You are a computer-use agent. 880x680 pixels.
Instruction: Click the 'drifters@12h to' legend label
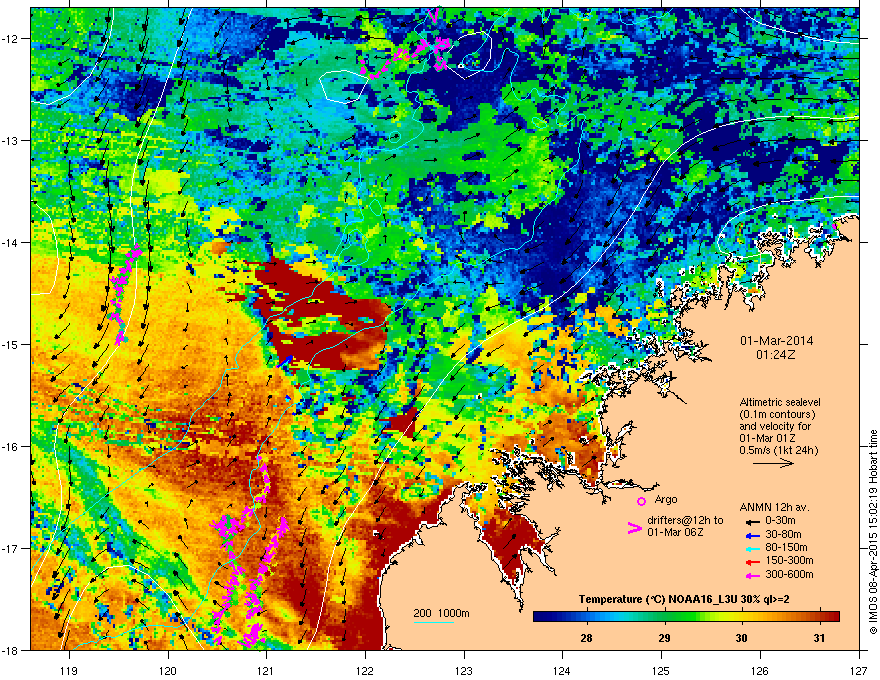[x=685, y=521]
